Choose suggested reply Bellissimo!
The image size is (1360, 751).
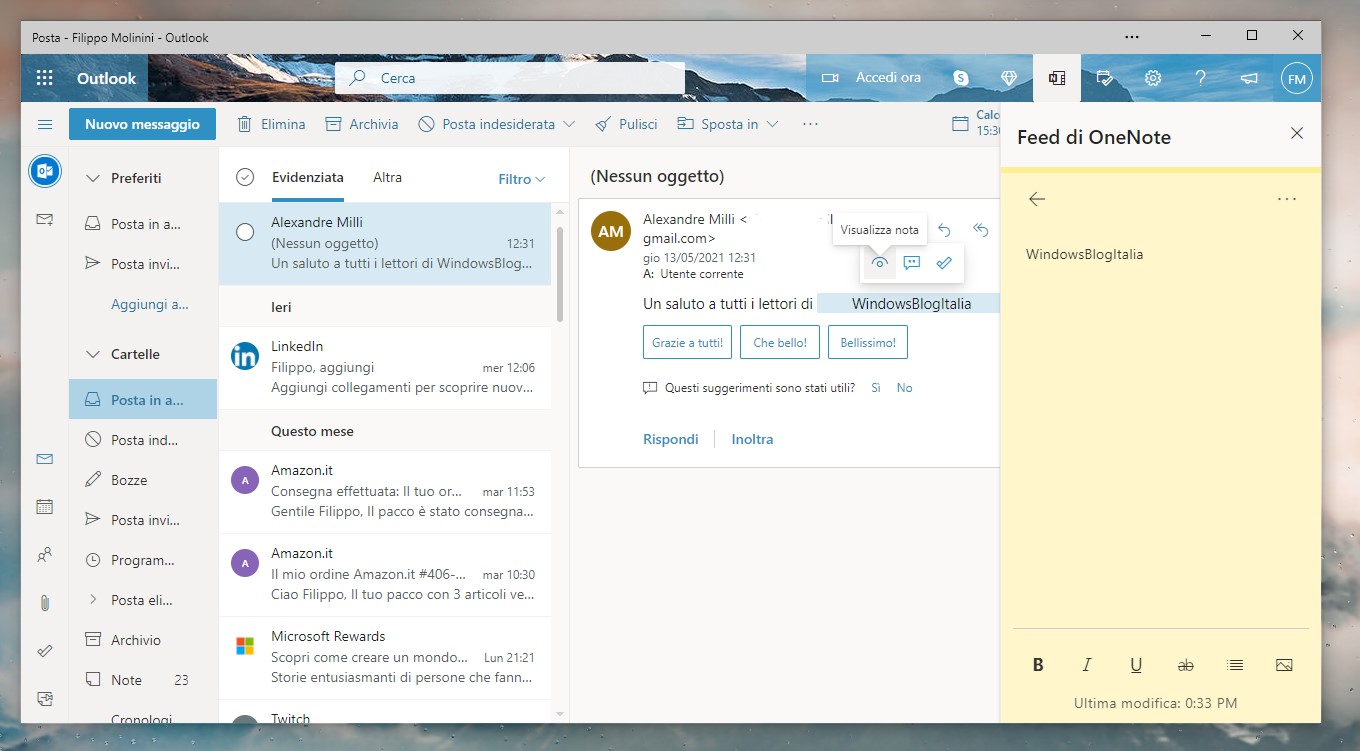coord(868,342)
